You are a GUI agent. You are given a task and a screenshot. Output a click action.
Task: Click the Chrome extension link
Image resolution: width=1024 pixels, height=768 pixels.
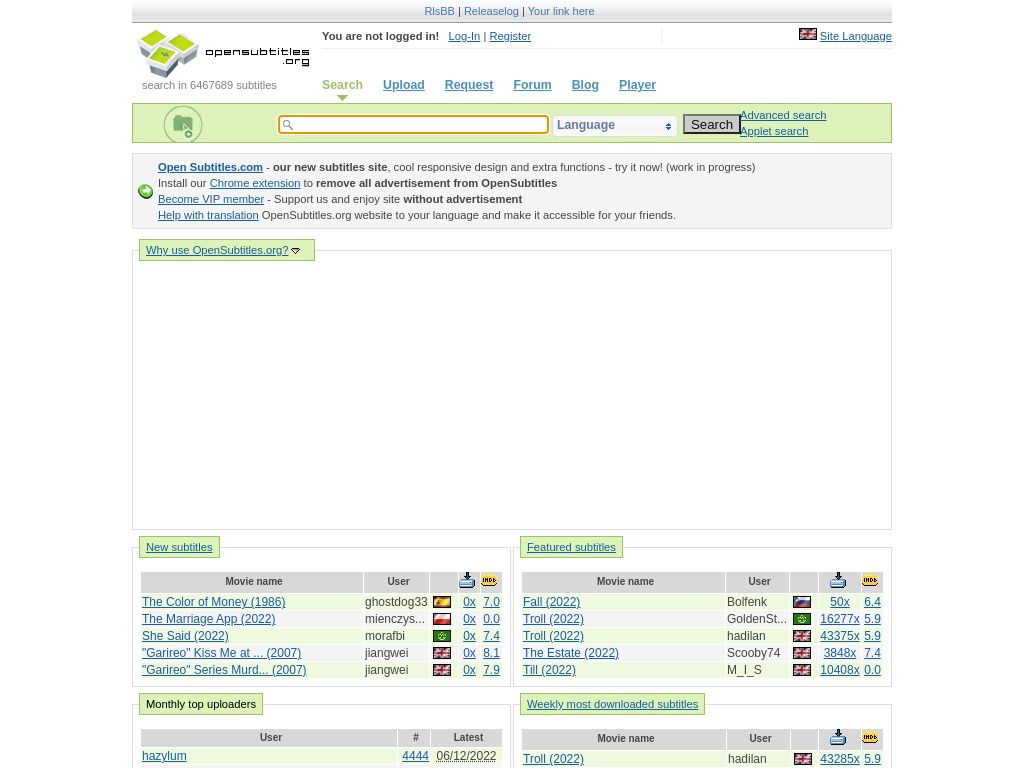point(255,184)
